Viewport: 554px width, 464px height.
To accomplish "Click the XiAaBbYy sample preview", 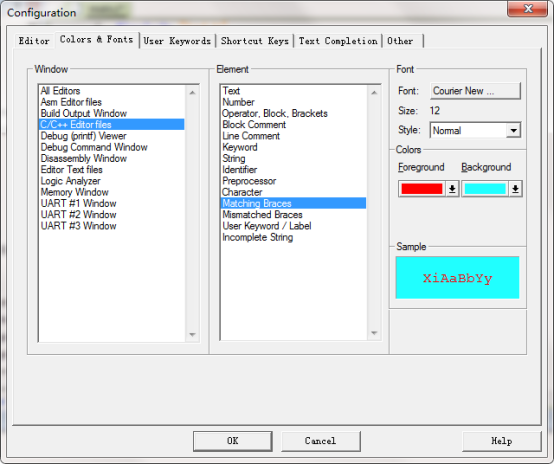I will [x=458, y=278].
